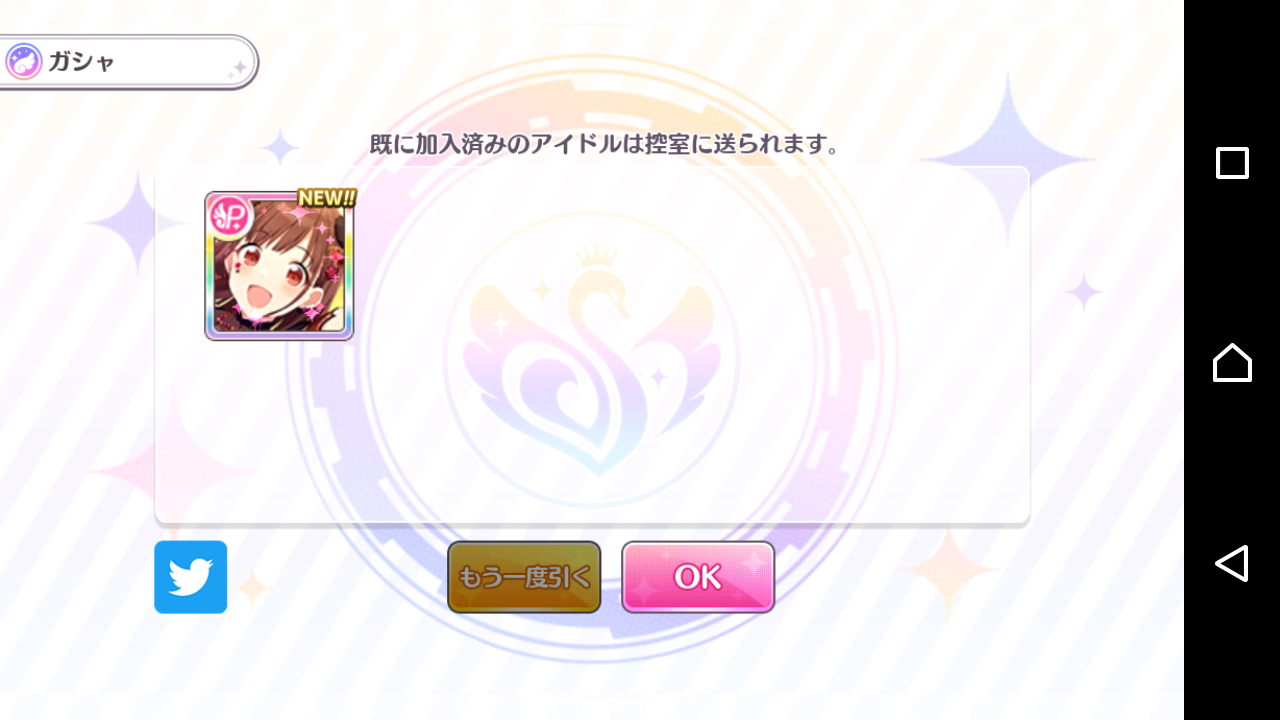1280x720 pixels.
Task: Tap the もう一度引く draw-again button
Action: point(524,577)
